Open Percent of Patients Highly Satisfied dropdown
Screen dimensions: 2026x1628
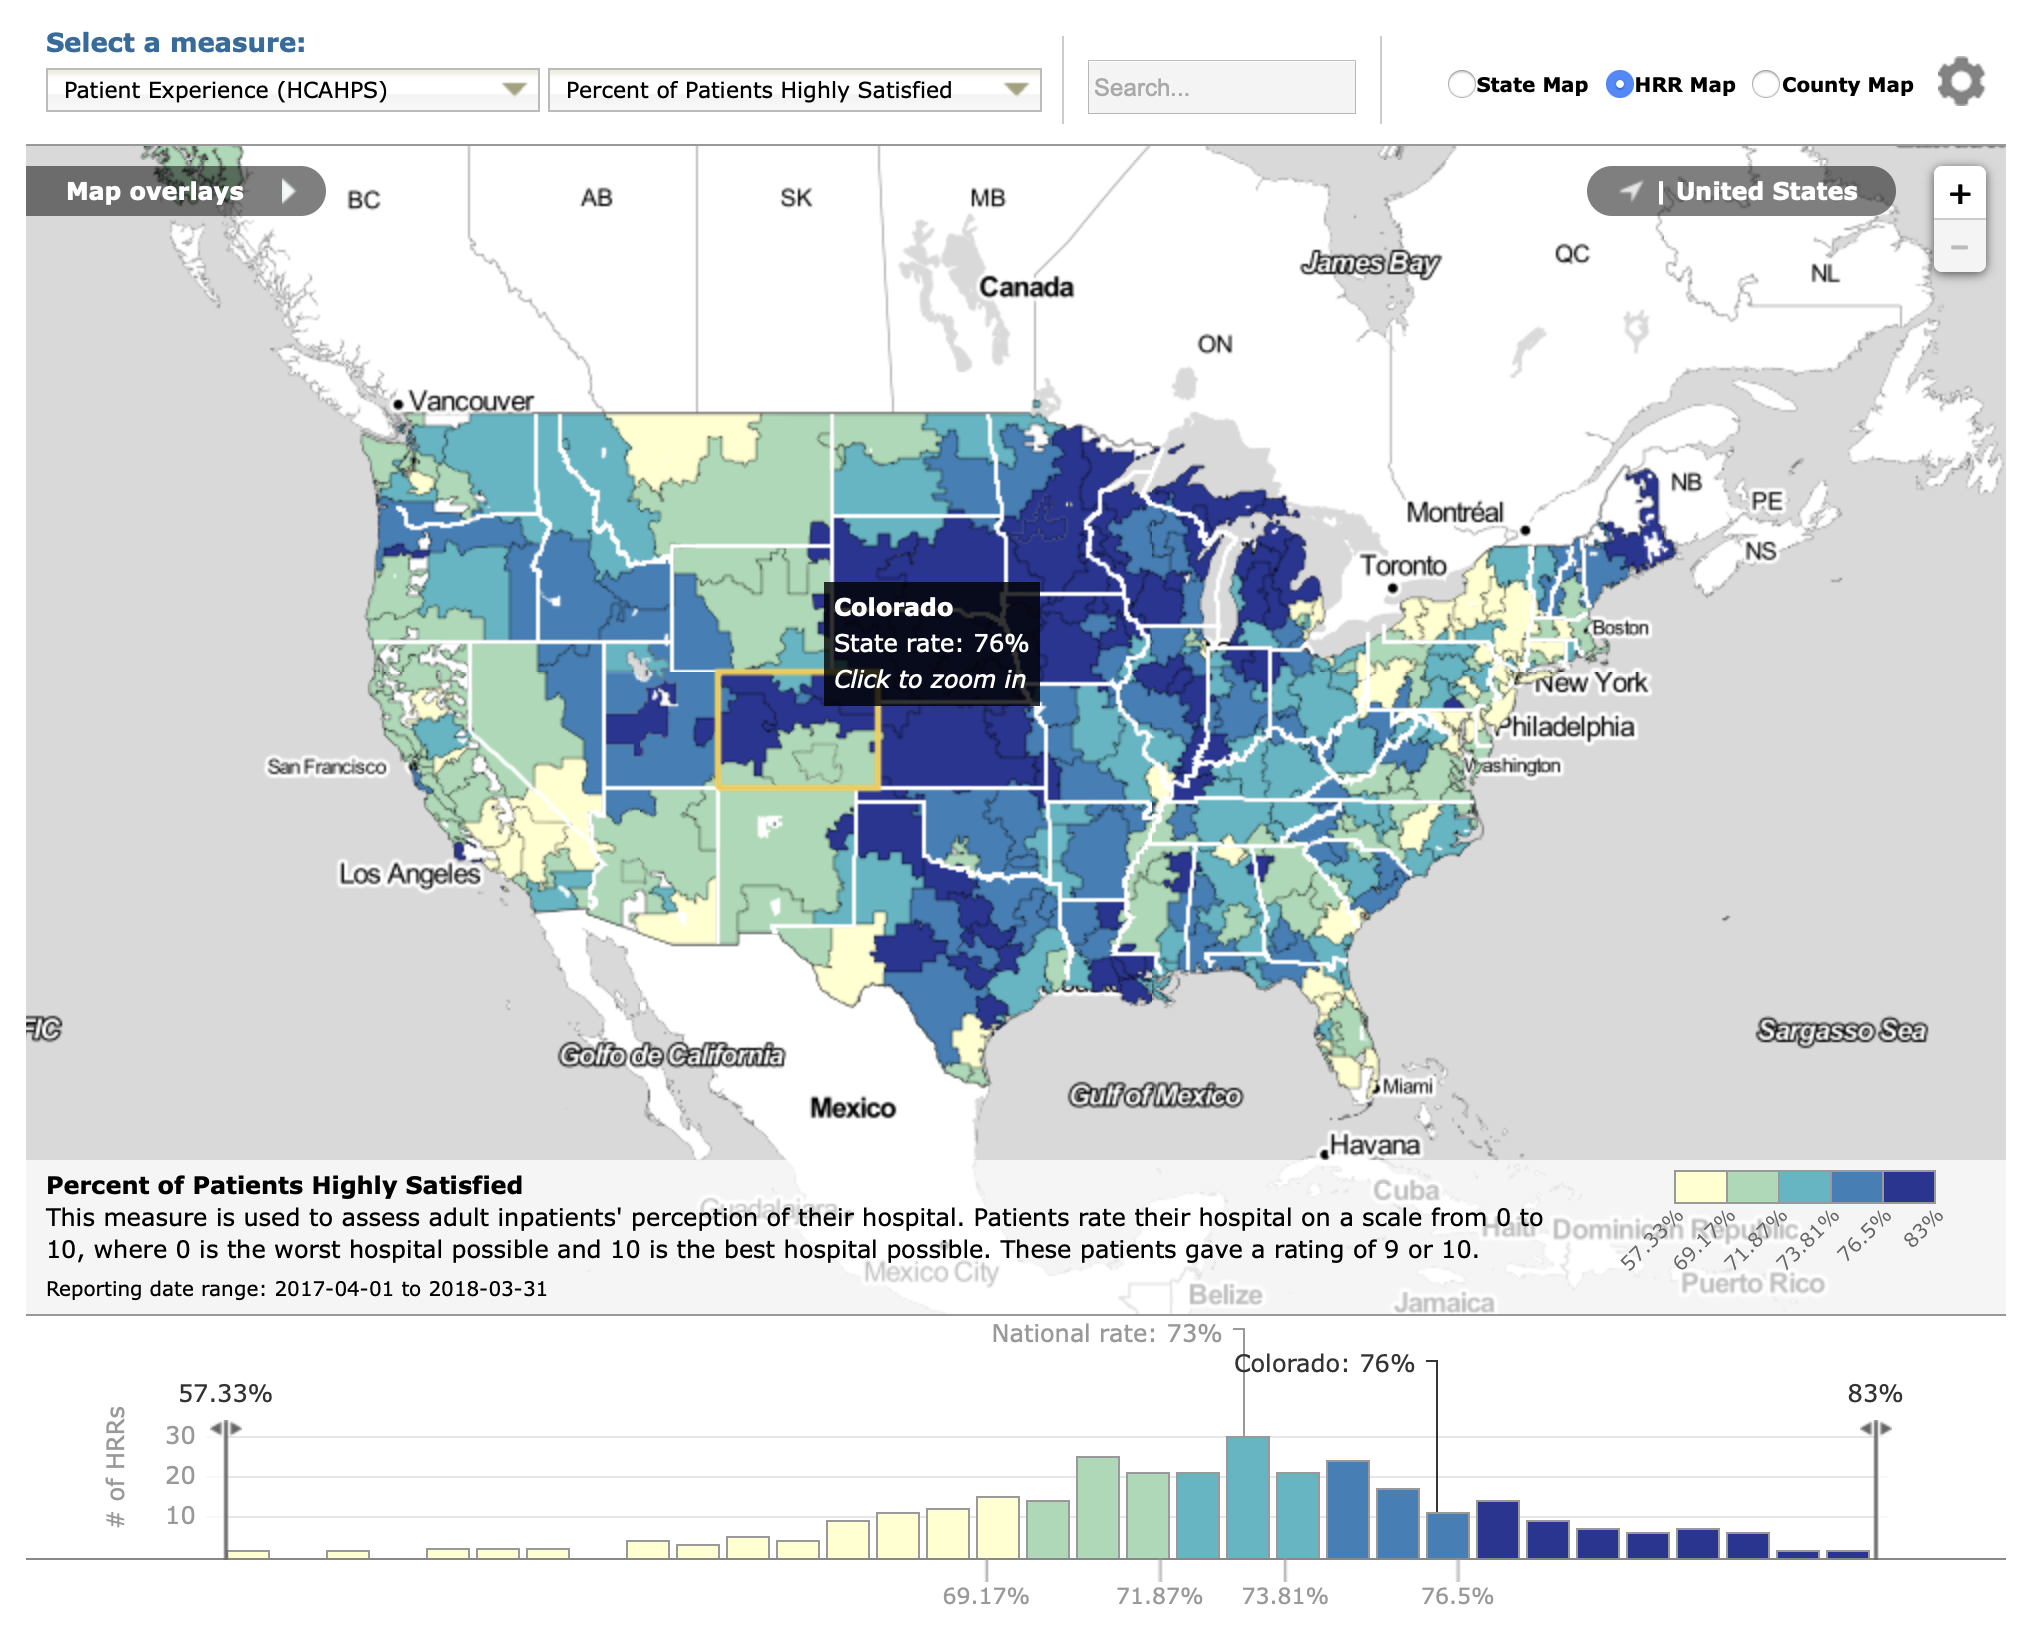[x=794, y=90]
